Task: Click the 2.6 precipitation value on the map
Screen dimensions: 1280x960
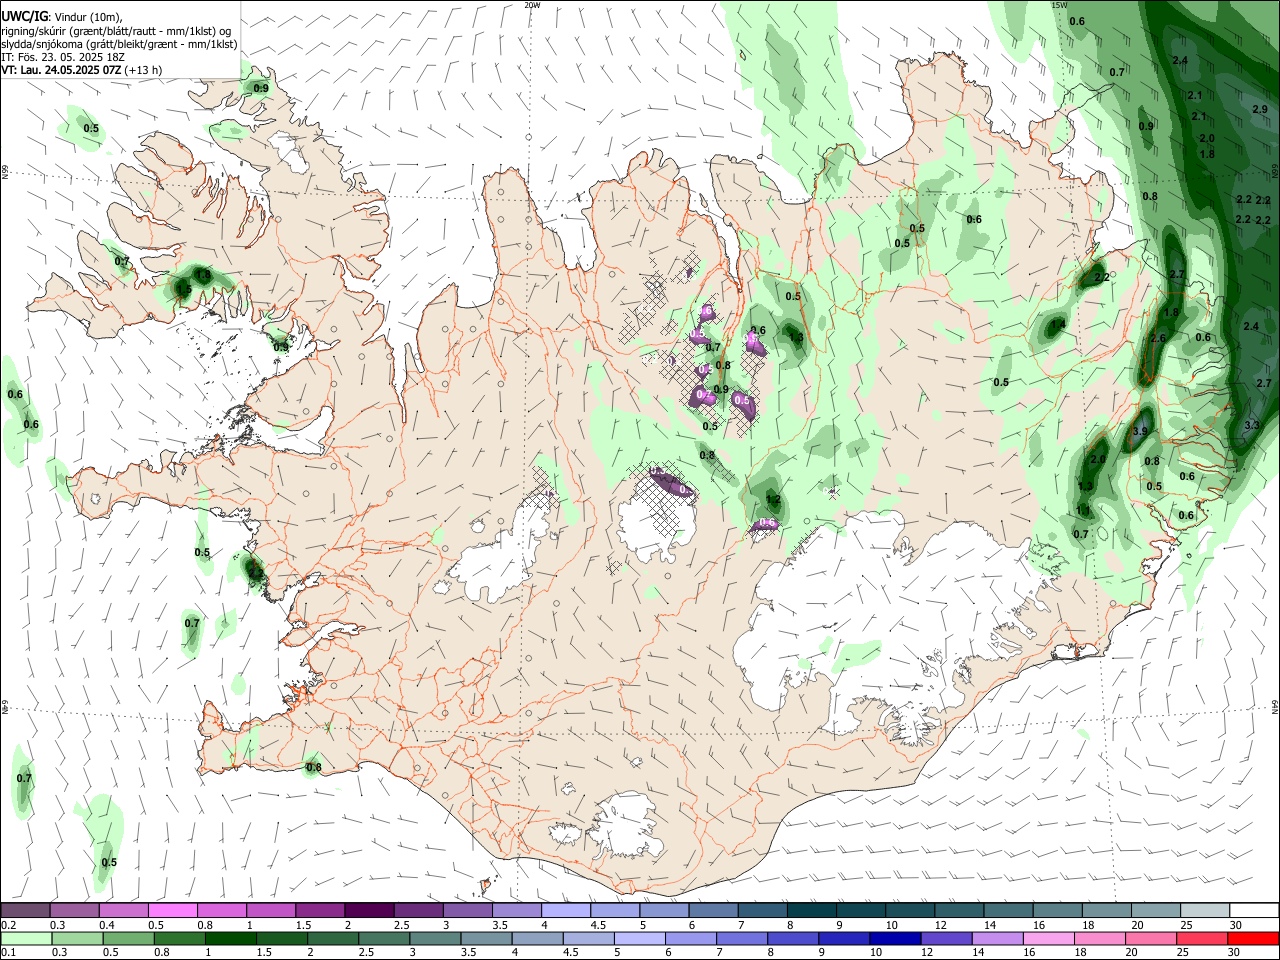Action: pos(1158,338)
